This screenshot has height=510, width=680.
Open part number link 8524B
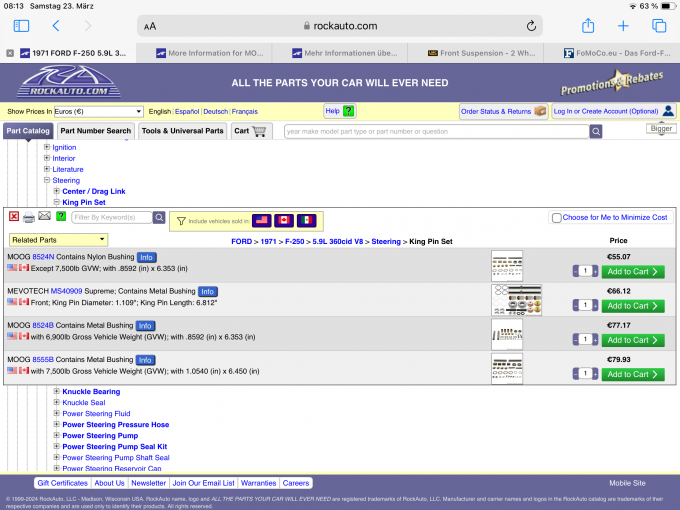click(x=43, y=325)
